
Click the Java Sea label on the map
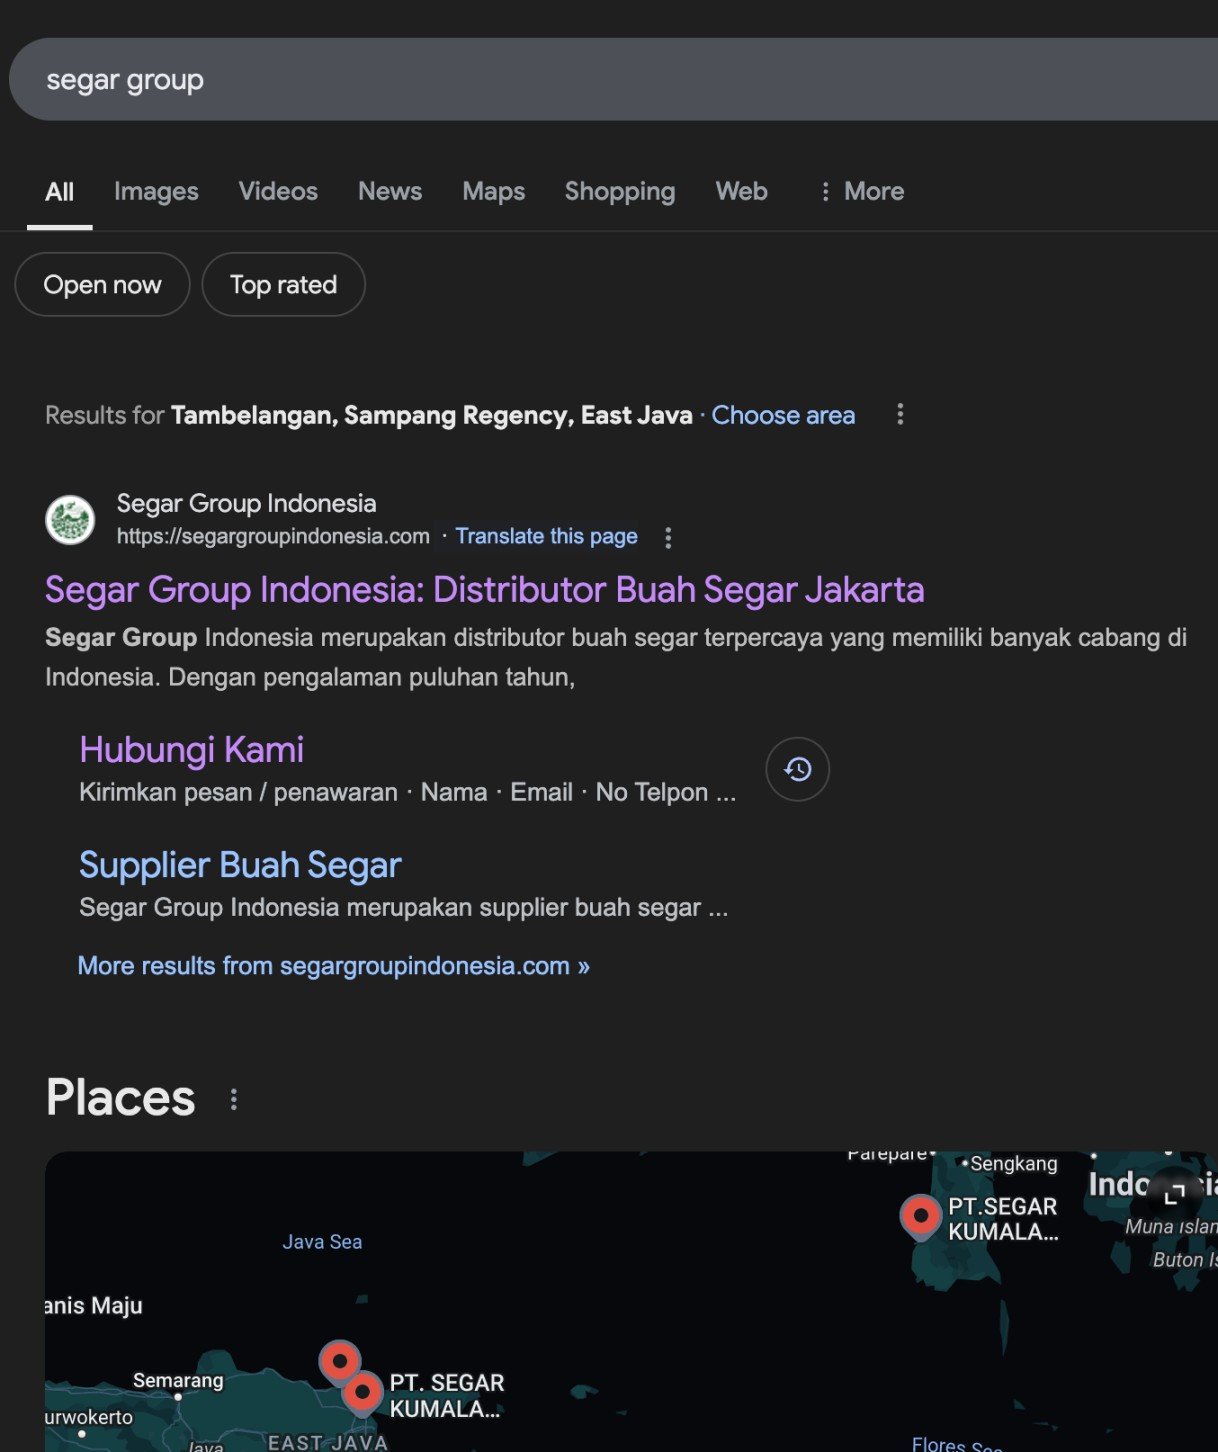322,1242
